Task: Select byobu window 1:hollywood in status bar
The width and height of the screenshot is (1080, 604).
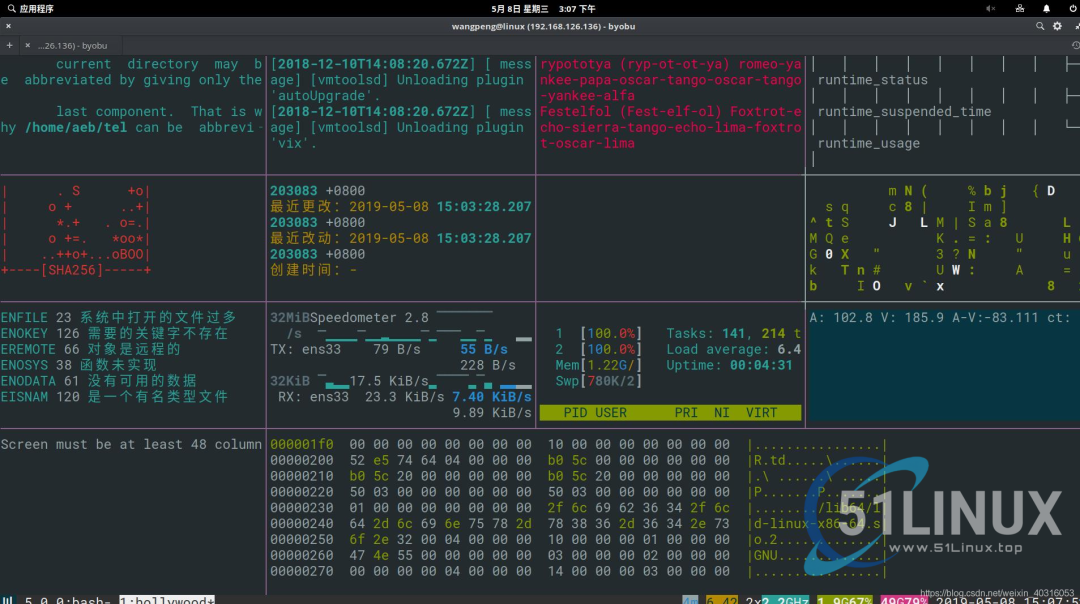Action: [x=167, y=600]
